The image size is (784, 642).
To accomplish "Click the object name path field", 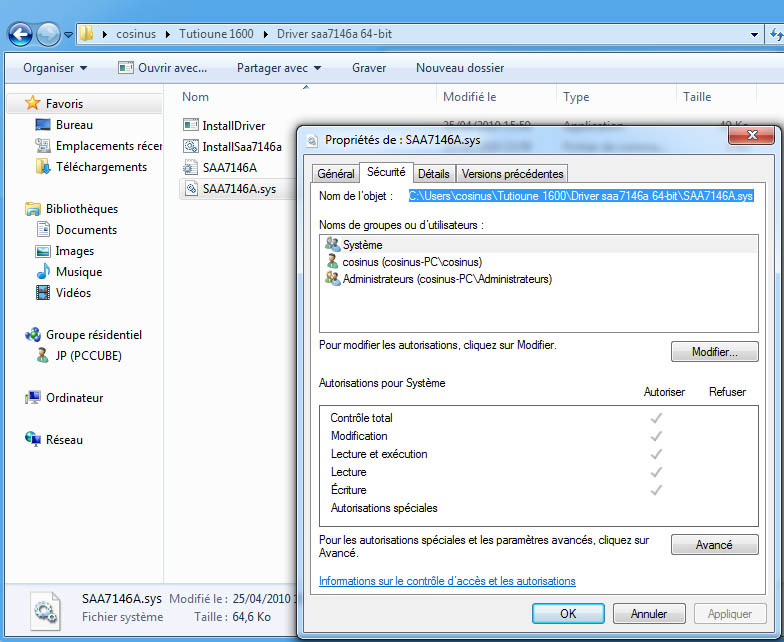I will (x=580, y=196).
